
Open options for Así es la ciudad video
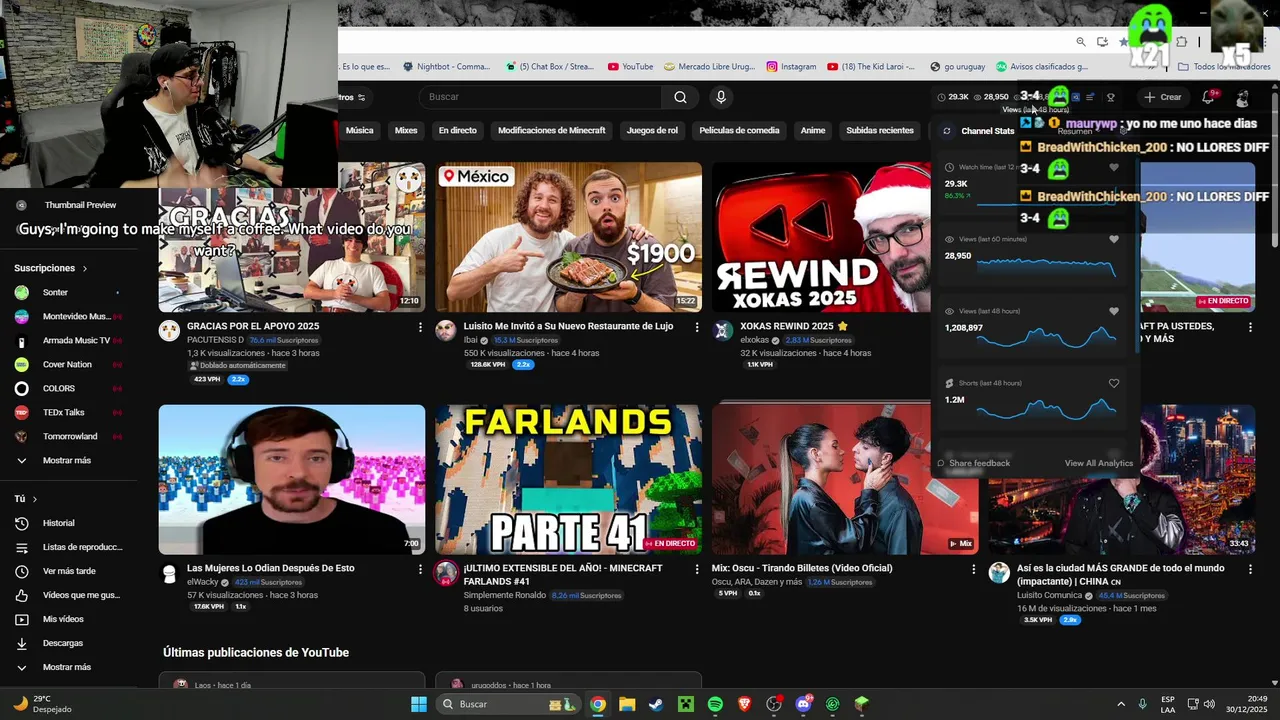click(x=1250, y=569)
